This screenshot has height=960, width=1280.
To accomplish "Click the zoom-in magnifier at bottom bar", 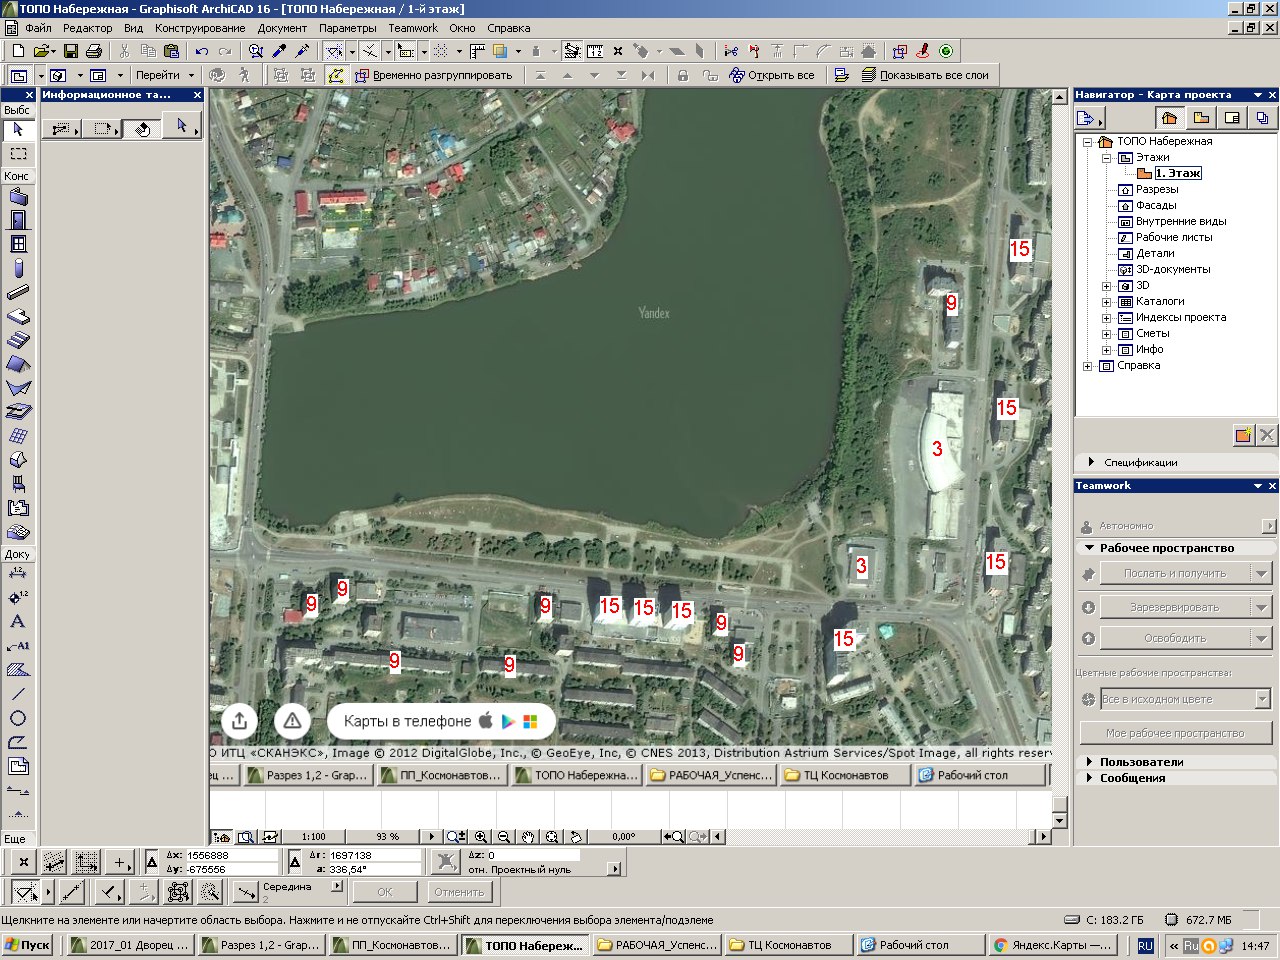I will pyautogui.click(x=481, y=837).
